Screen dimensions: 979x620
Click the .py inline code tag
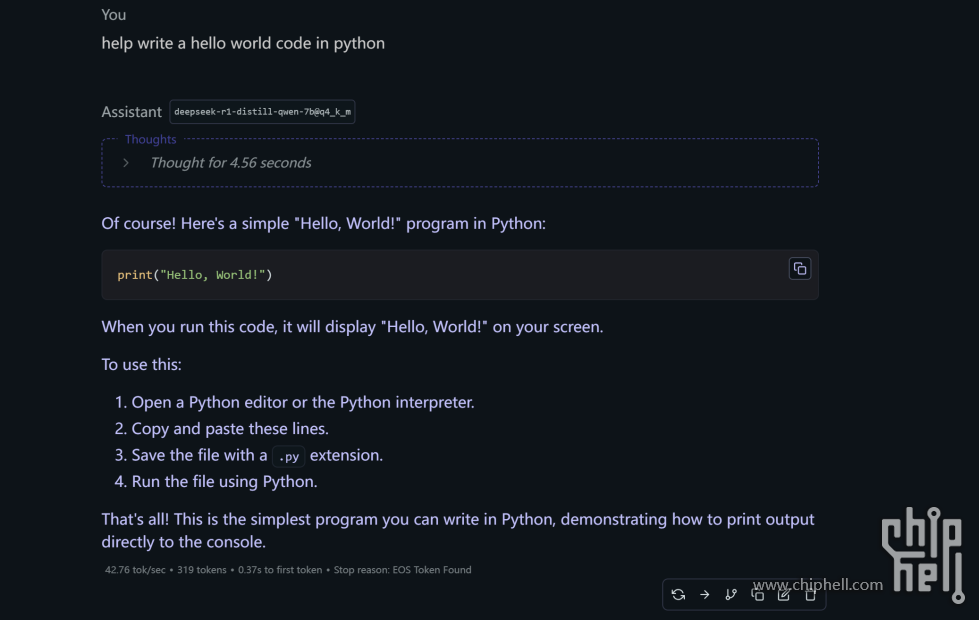coord(288,456)
